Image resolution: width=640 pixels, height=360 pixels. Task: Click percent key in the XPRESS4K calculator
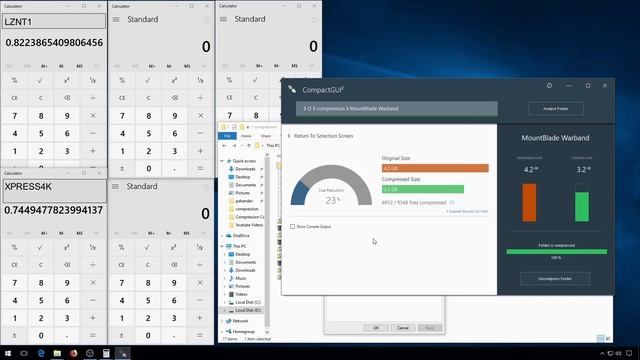[x=14, y=247]
